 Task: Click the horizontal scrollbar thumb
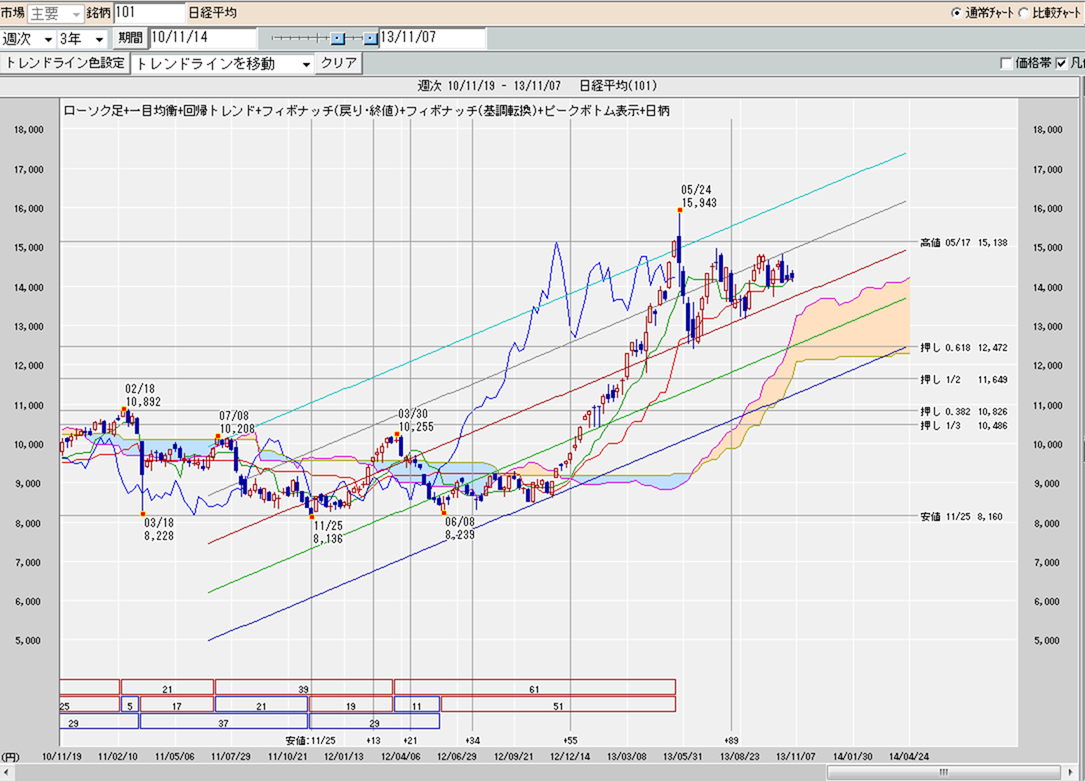coord(943,772)
